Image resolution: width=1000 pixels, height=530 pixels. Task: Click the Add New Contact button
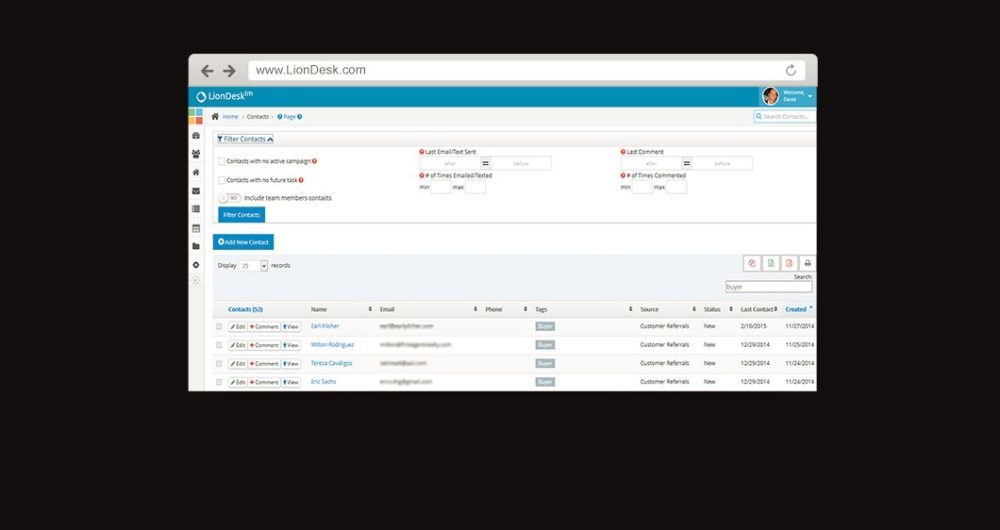(243, 242)
